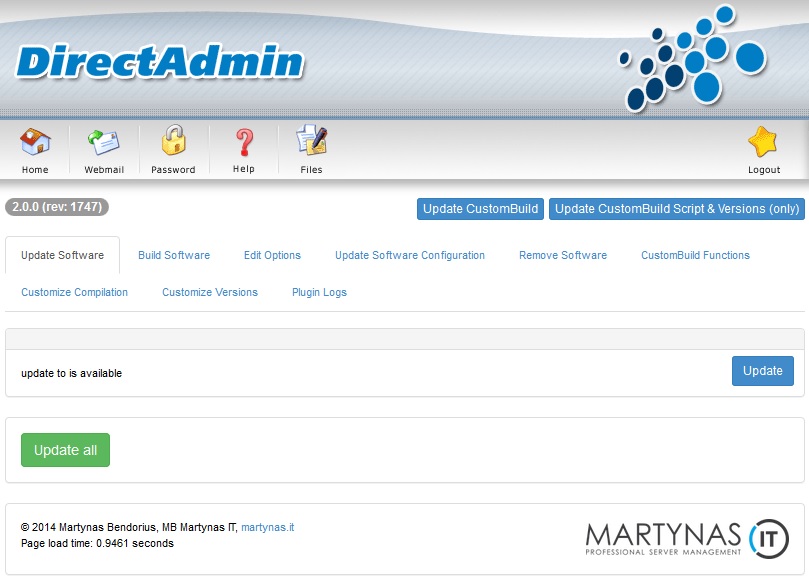Select Update Software Configuration tab
This screenshot has height=578, width=809.
tap(410, 255)
